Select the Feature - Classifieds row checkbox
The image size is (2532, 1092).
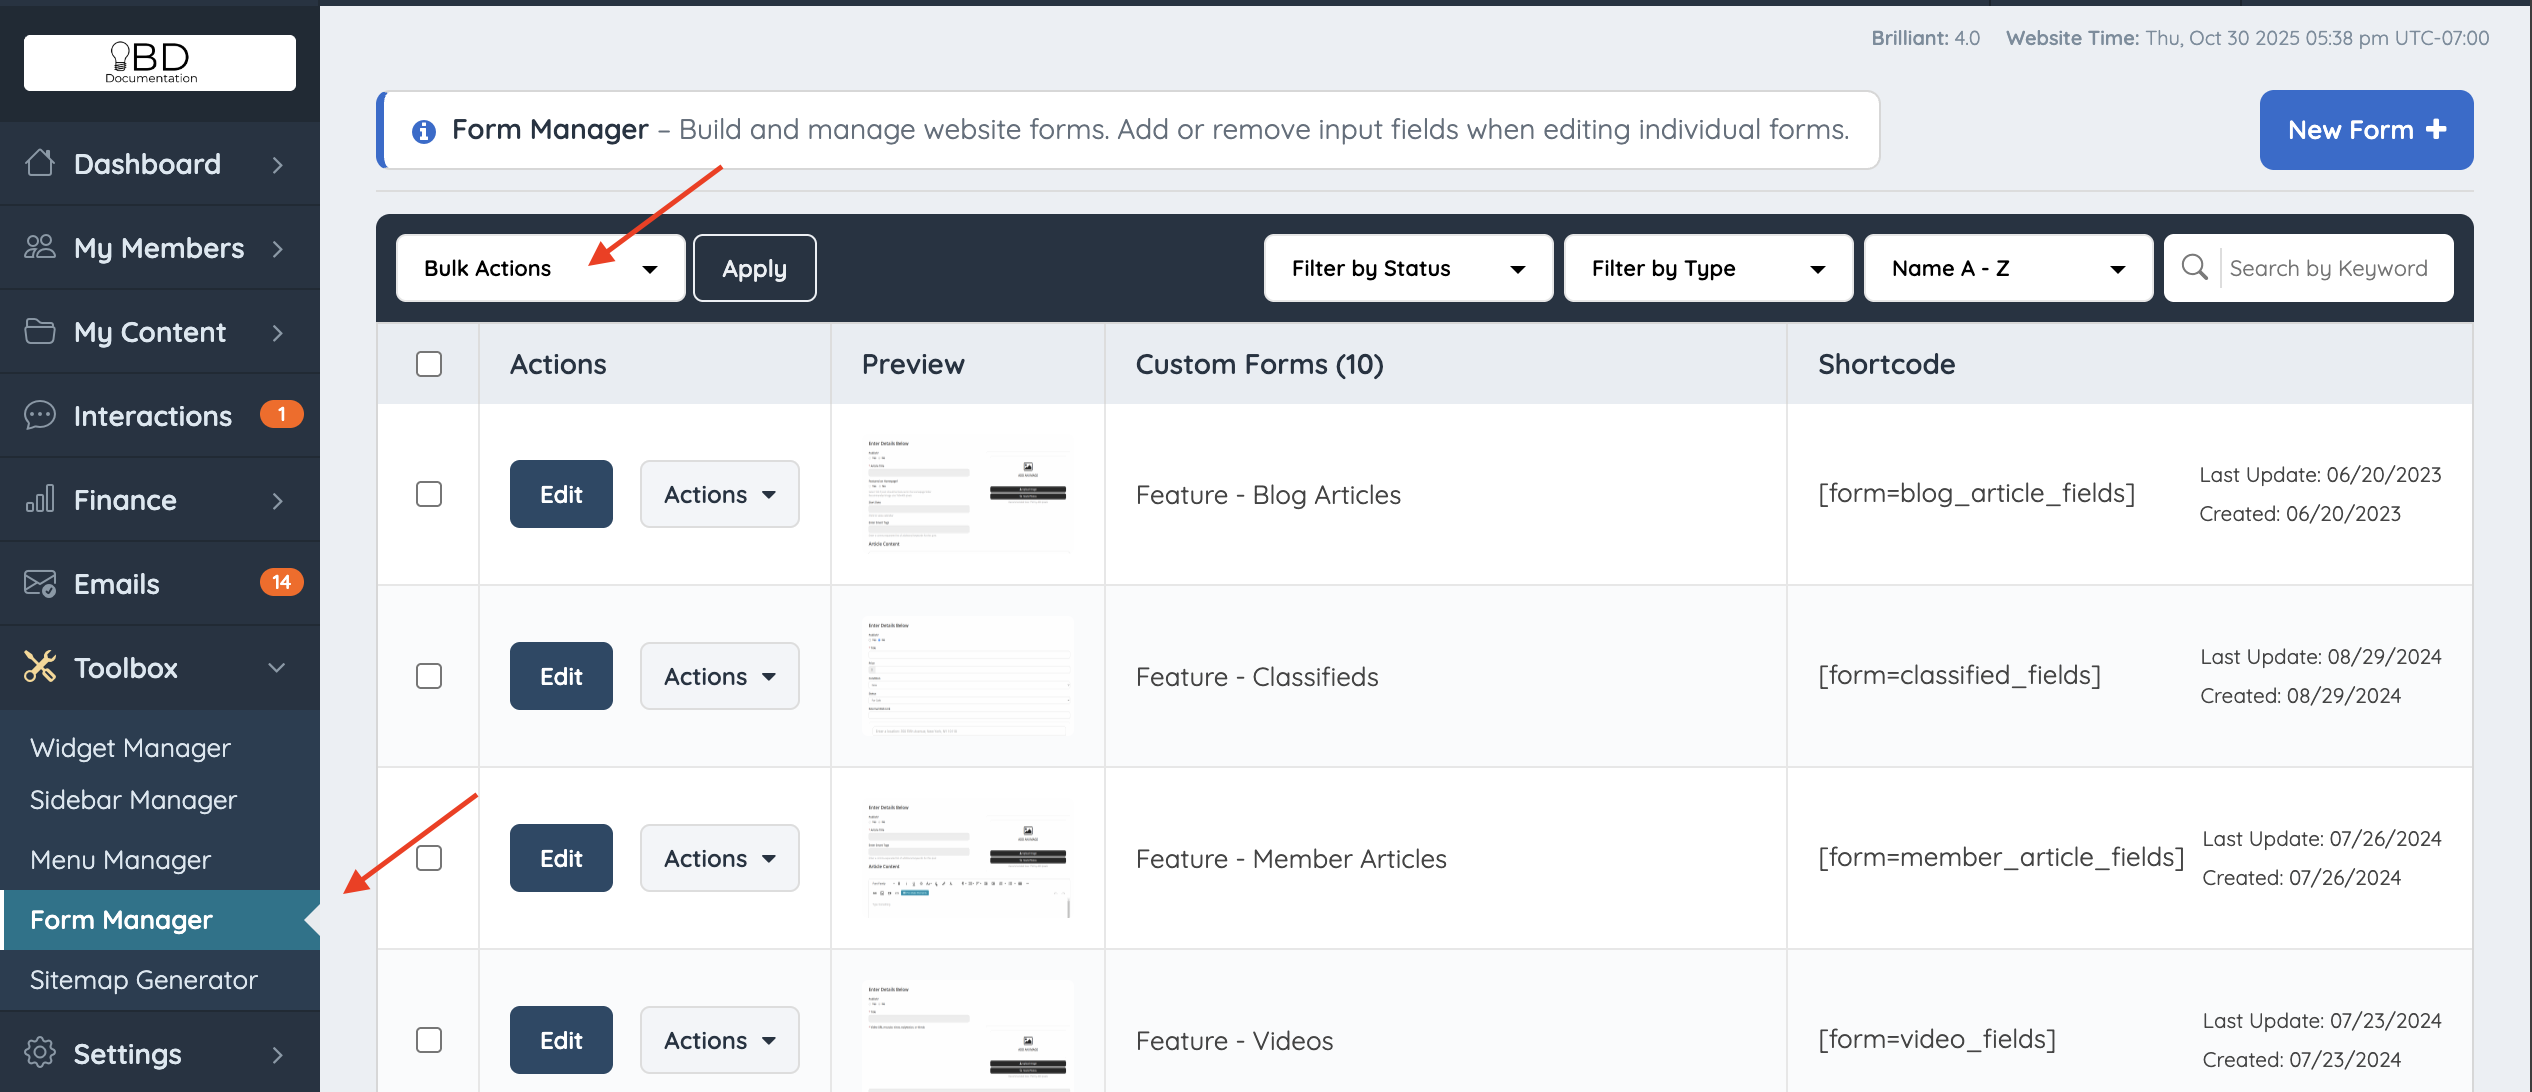click(429, 676)
